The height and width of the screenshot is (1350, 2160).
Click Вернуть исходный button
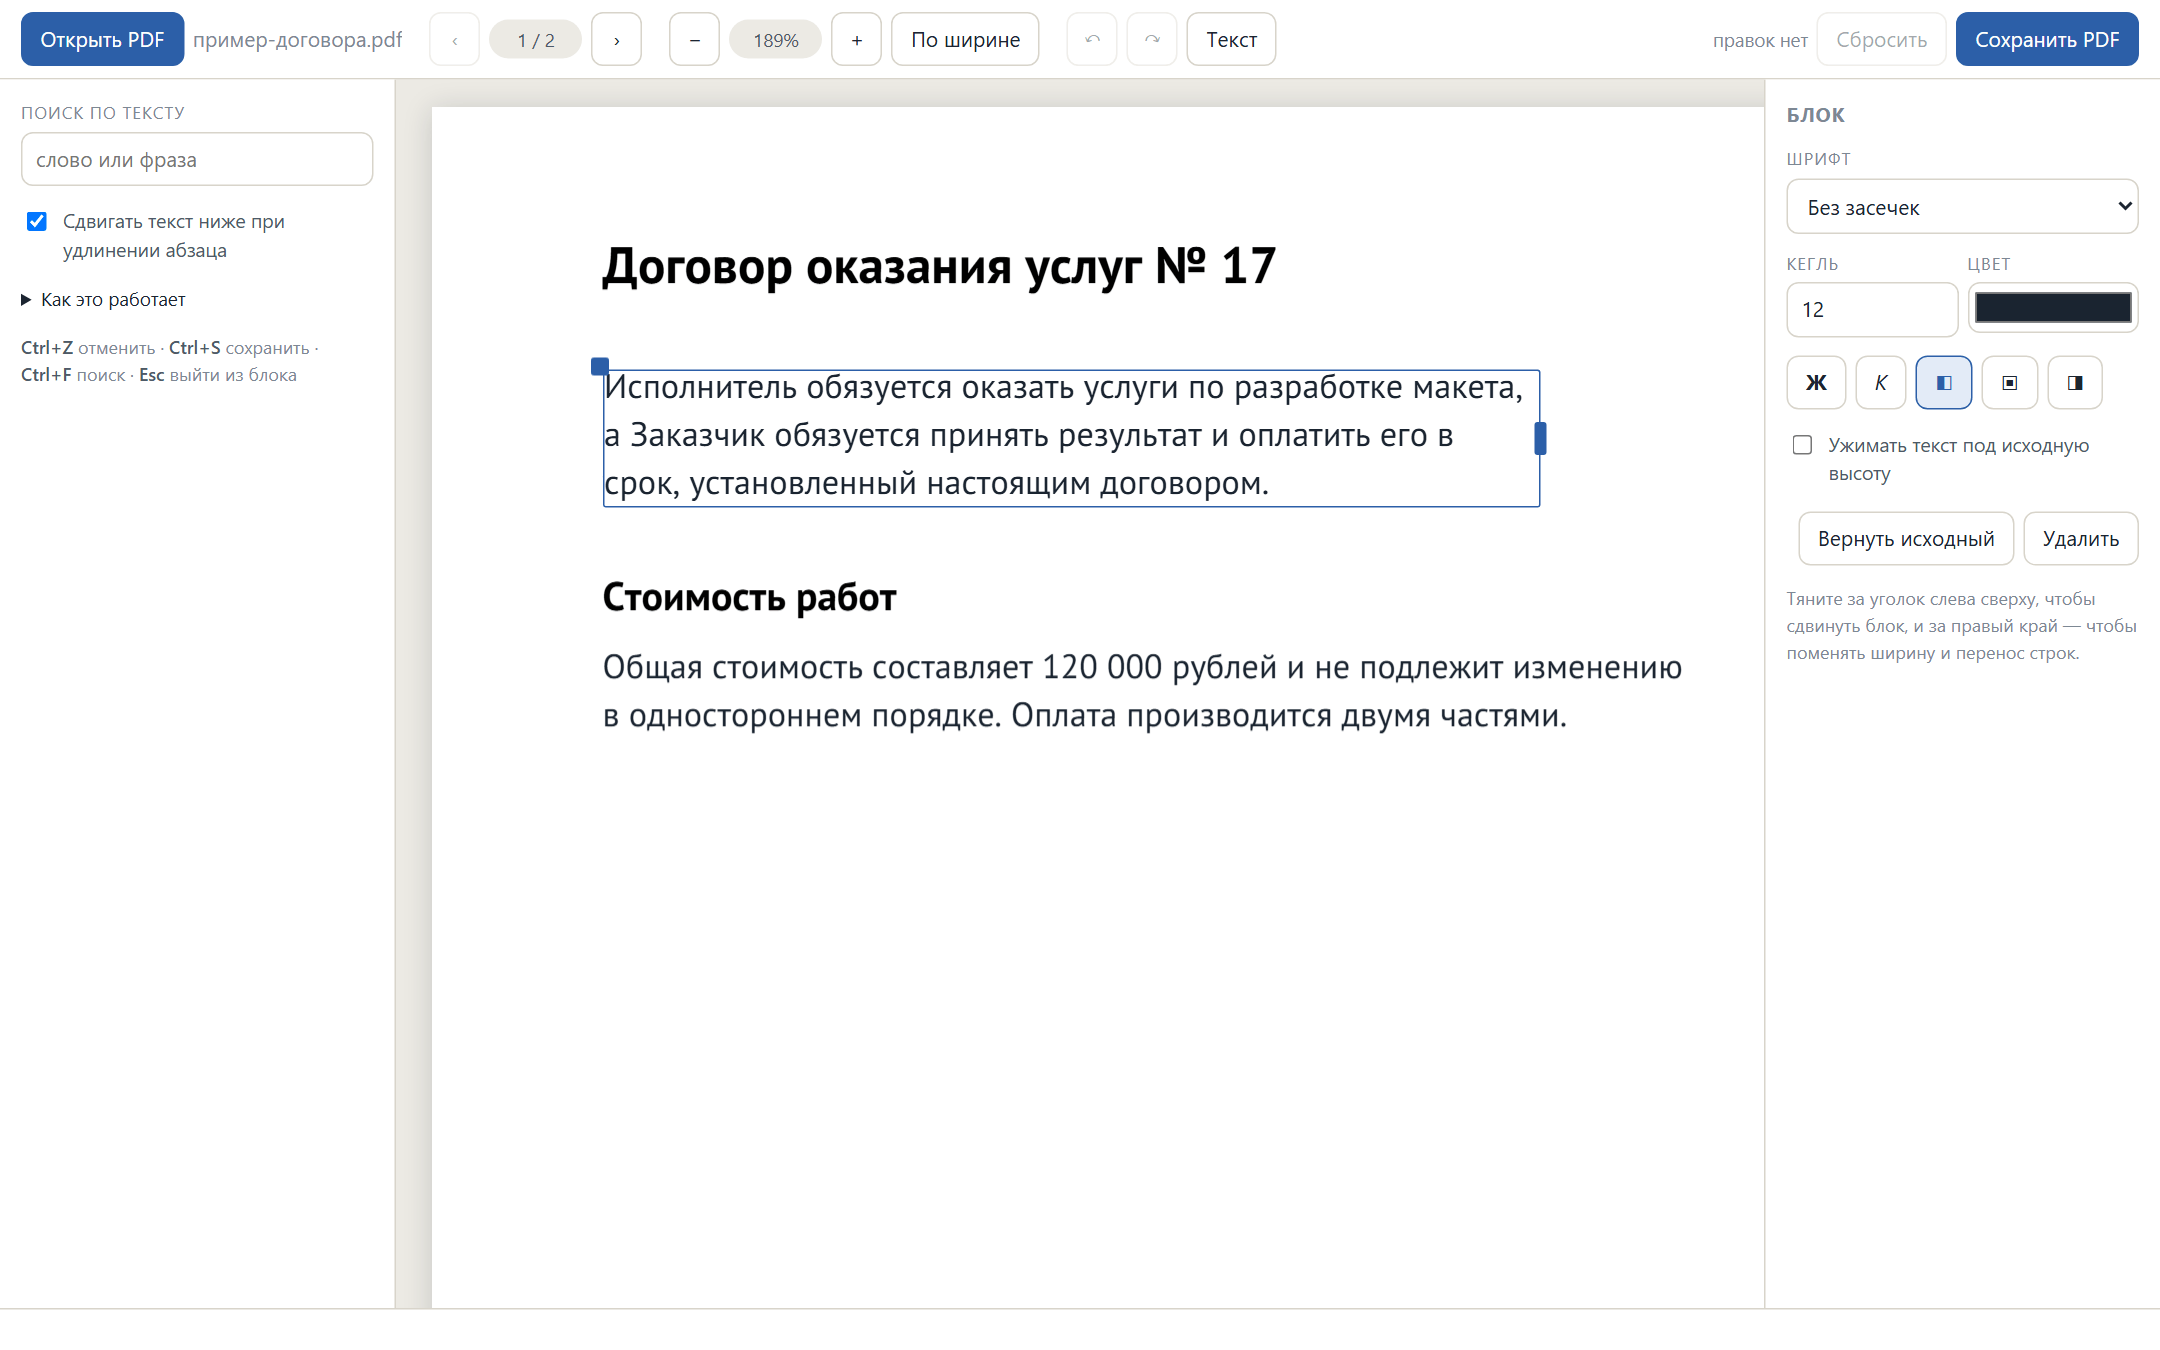[x=1906, y=539]
